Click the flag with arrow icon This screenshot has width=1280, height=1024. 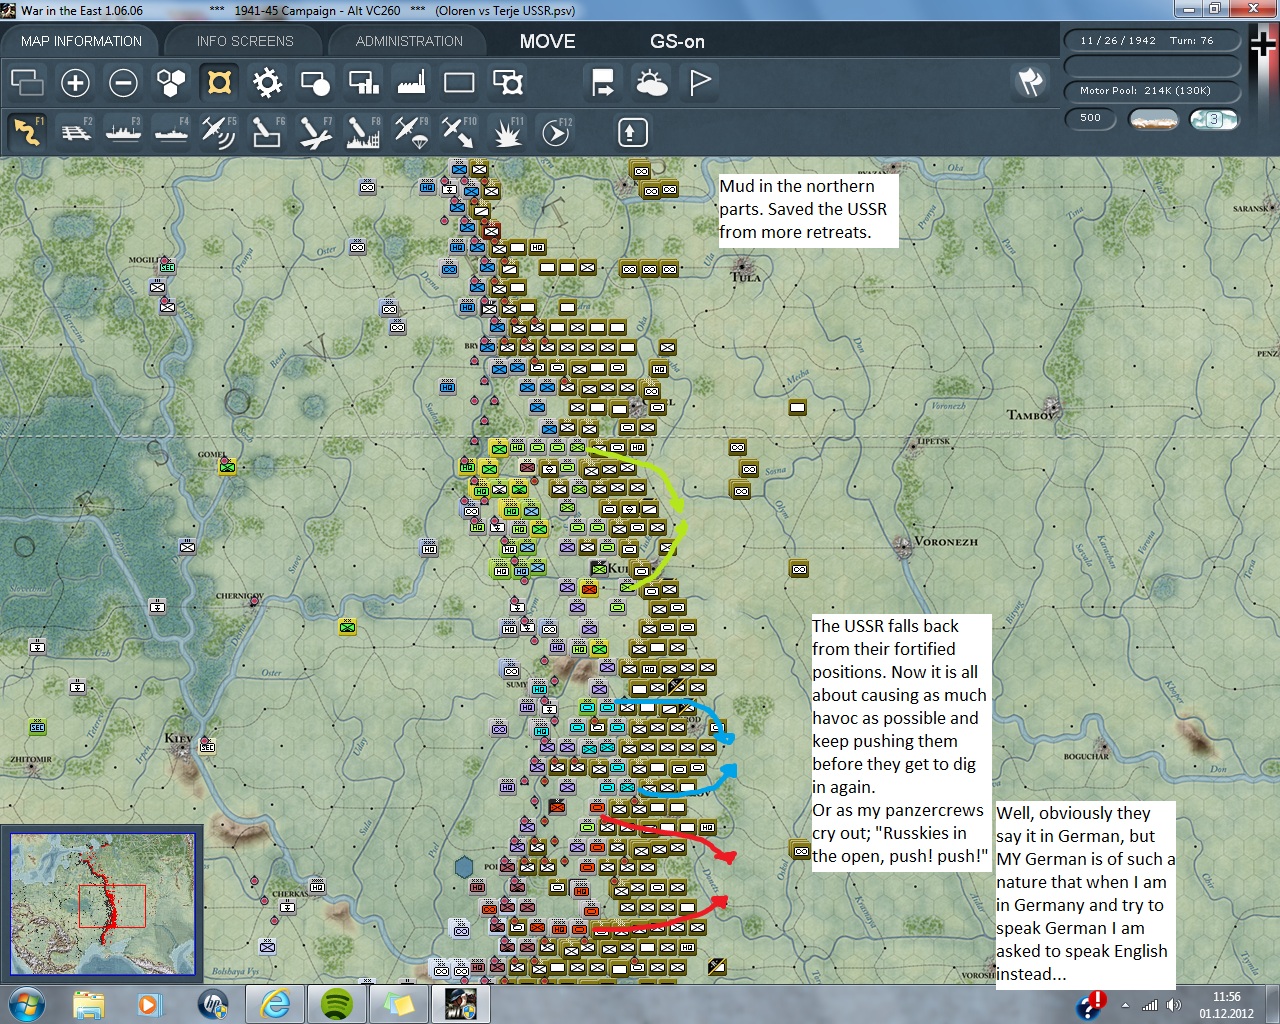(x=603, y=82)
